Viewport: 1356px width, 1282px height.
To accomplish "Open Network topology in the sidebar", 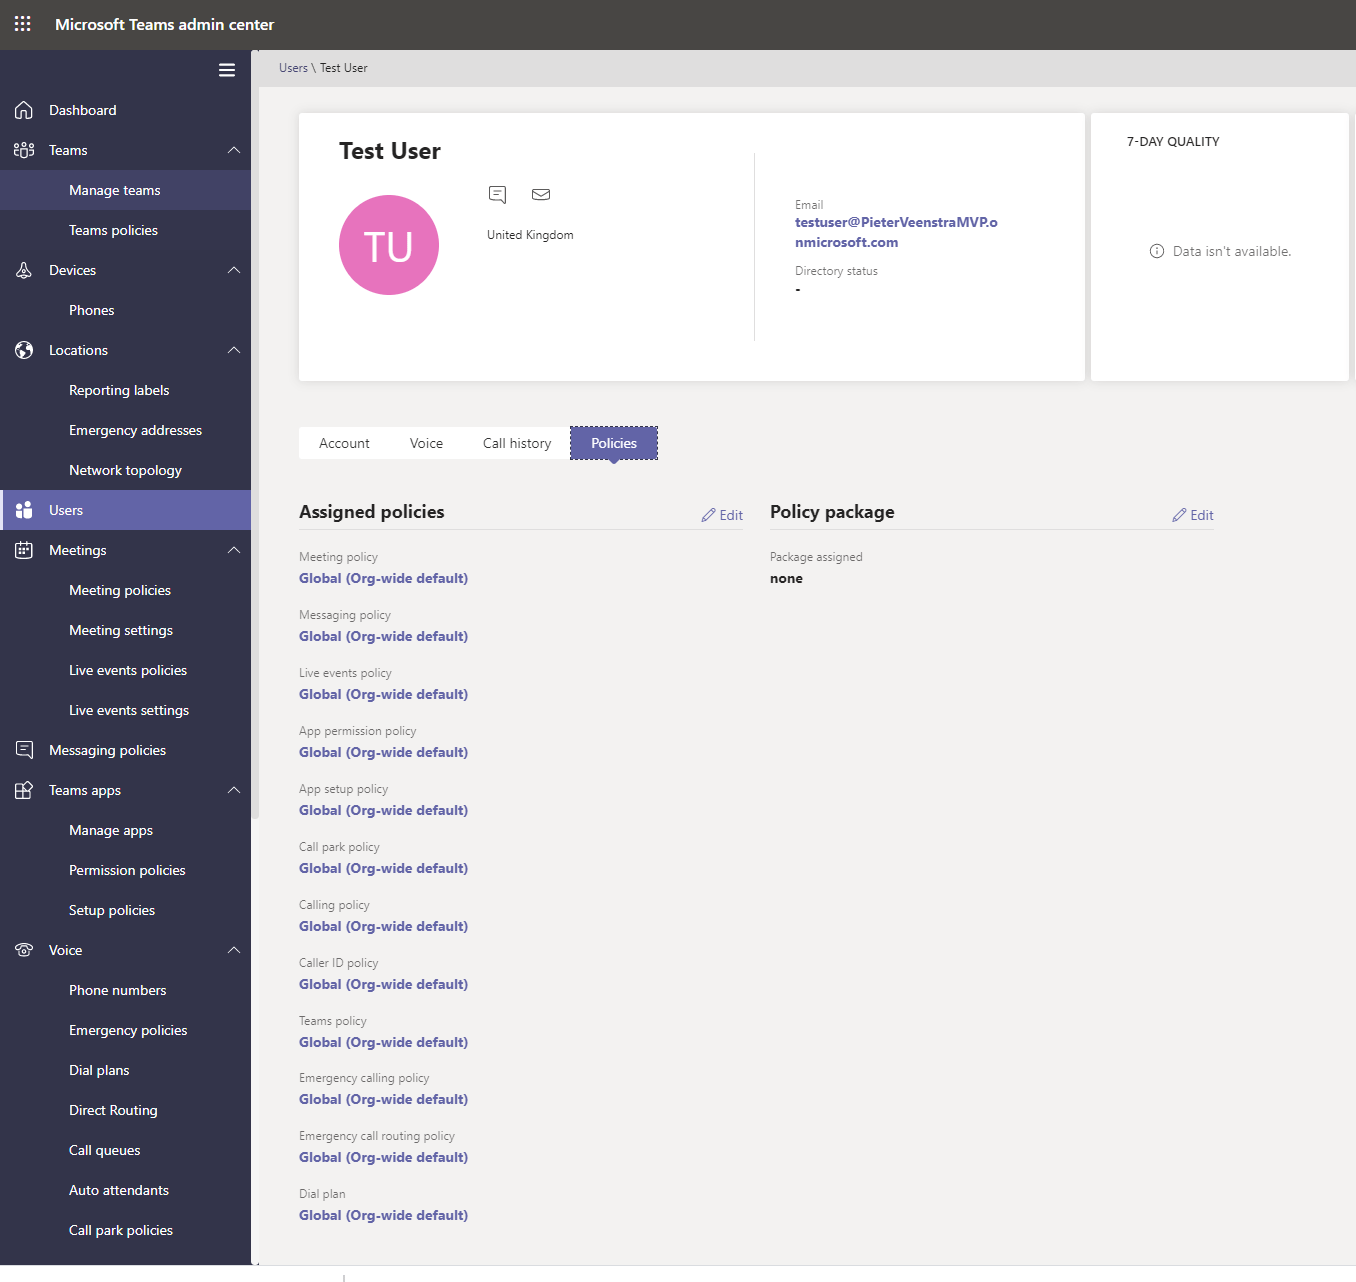I will (x=125, y=470).
